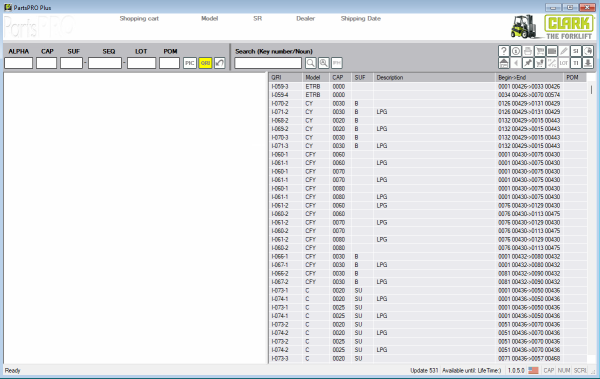Select row I-059-4 in the list

coord(428,95)
